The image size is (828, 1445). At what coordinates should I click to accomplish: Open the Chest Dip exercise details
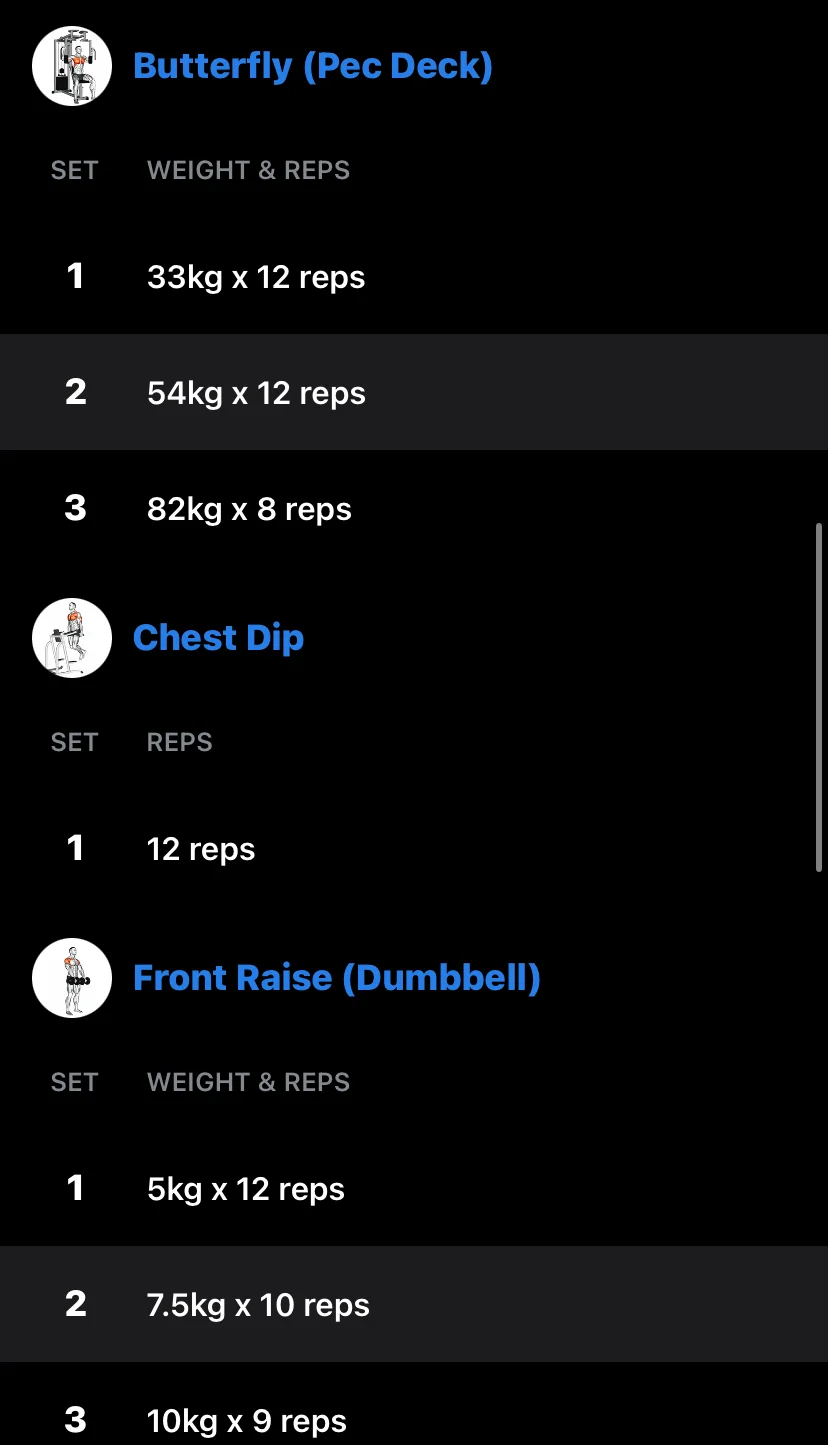[218, 638]
